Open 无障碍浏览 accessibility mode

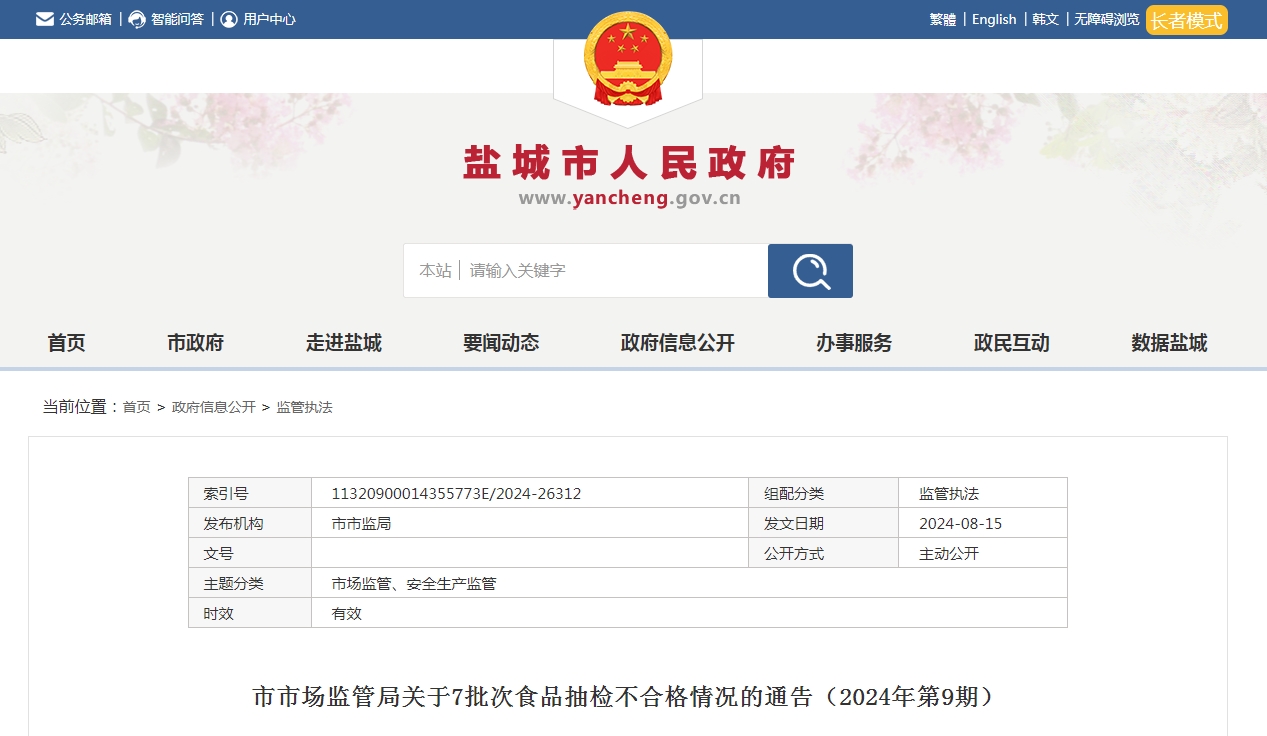(1107, 19)
